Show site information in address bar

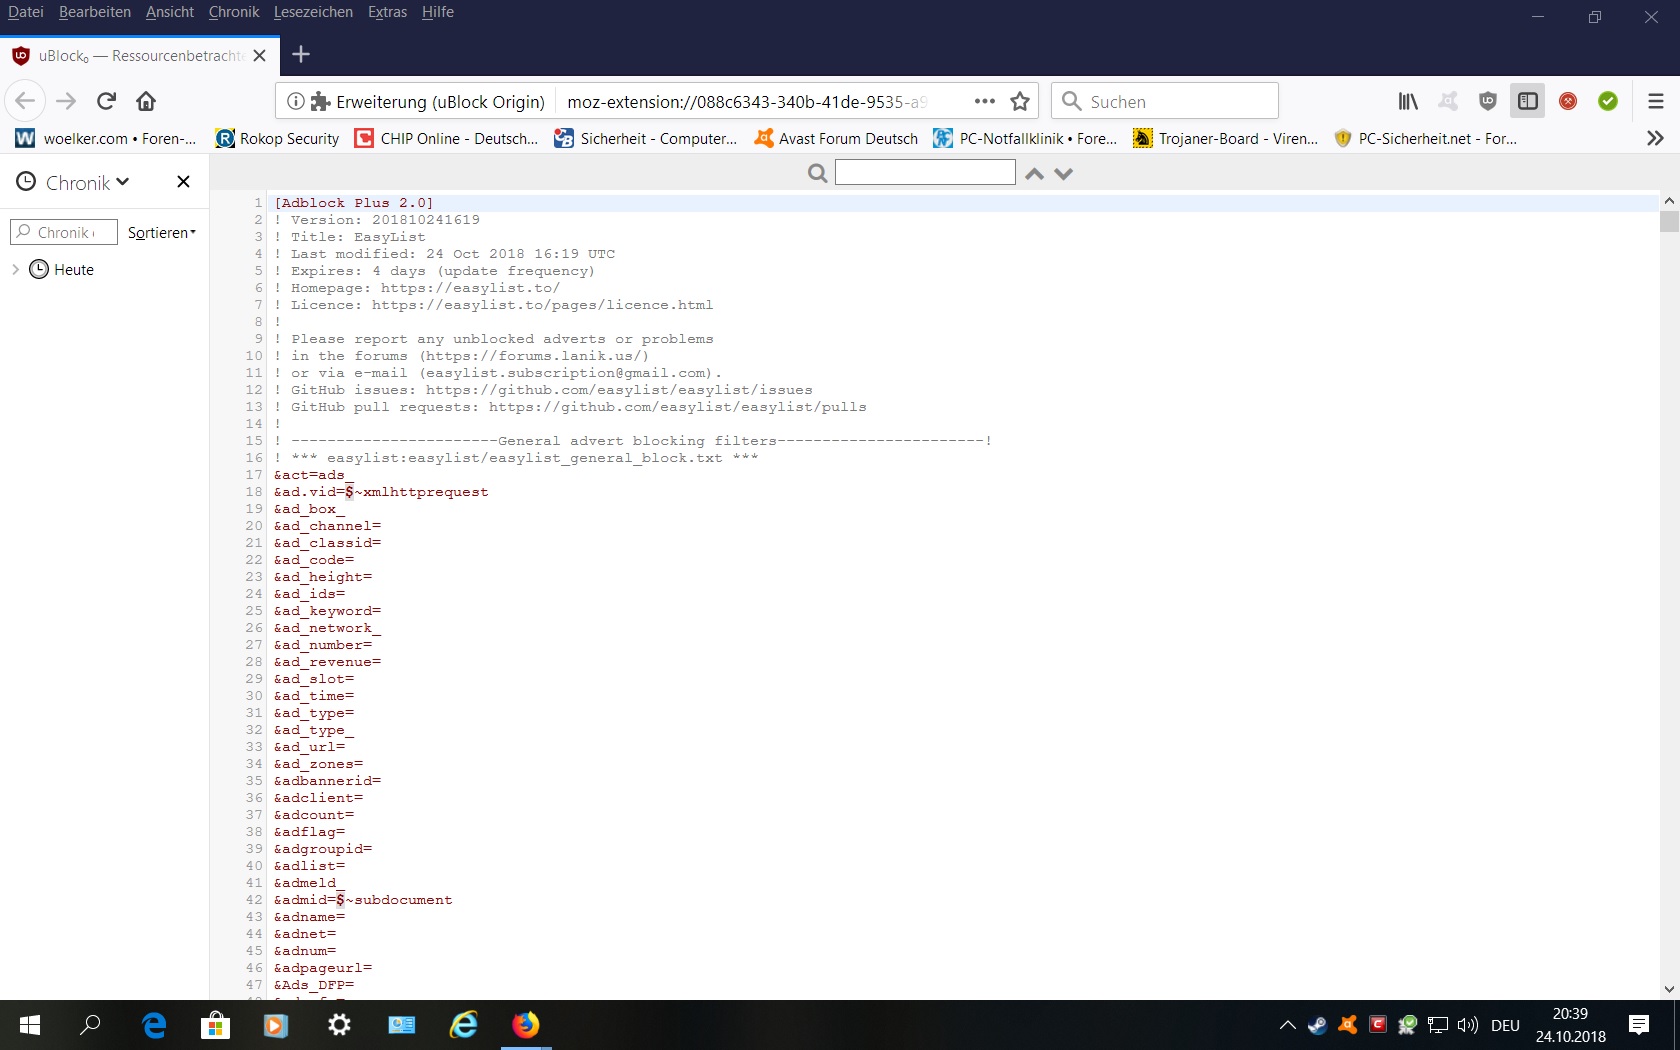pos(296,101)
